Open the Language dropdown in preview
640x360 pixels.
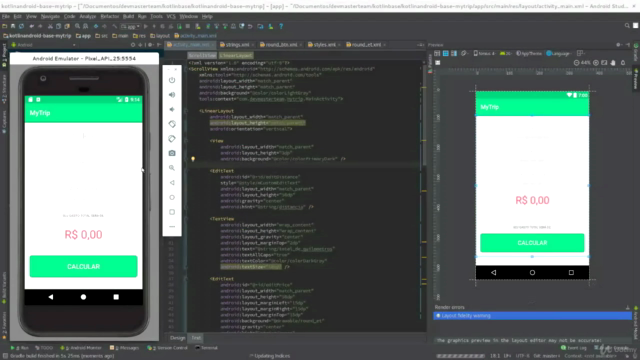(558, 53)
